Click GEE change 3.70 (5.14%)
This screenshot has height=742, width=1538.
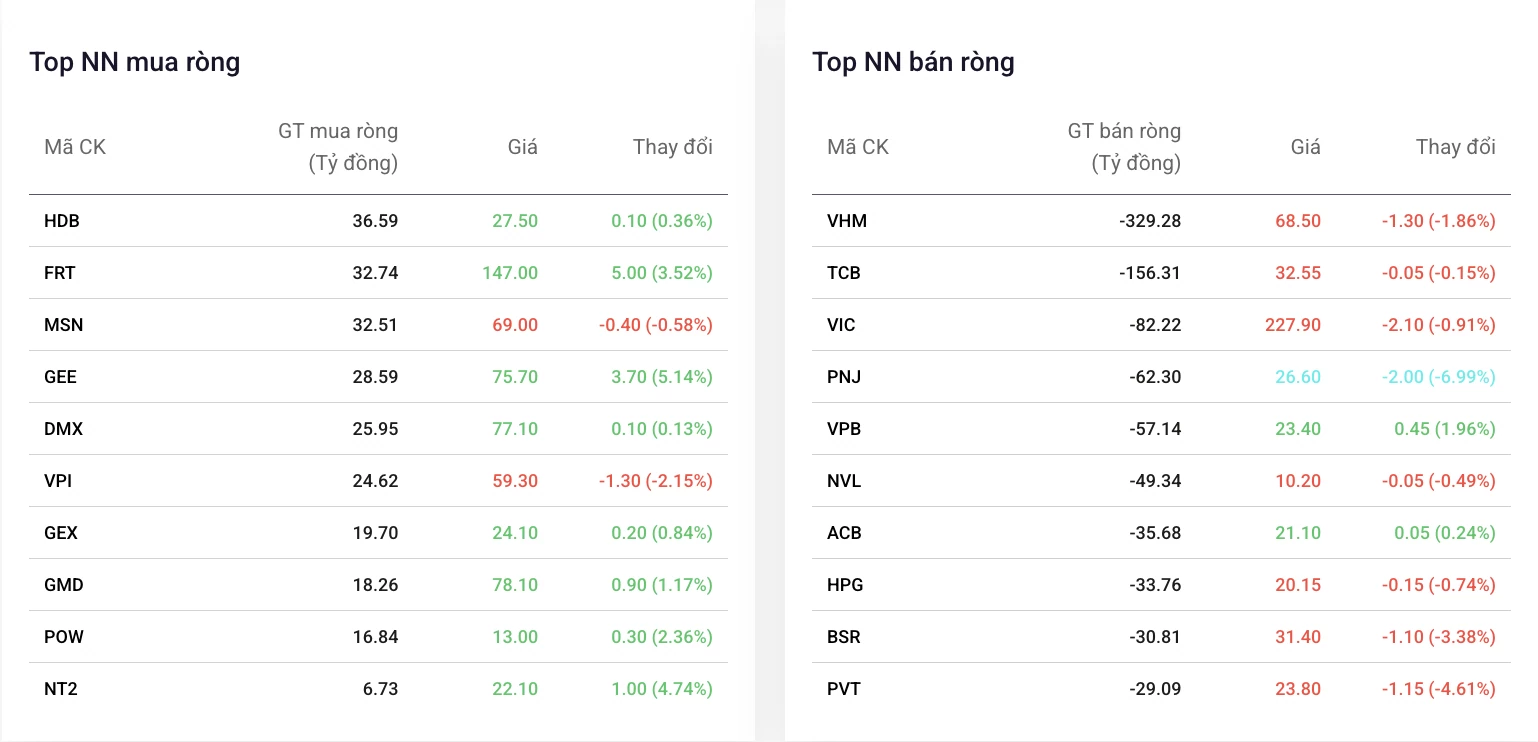coord(662,377)
